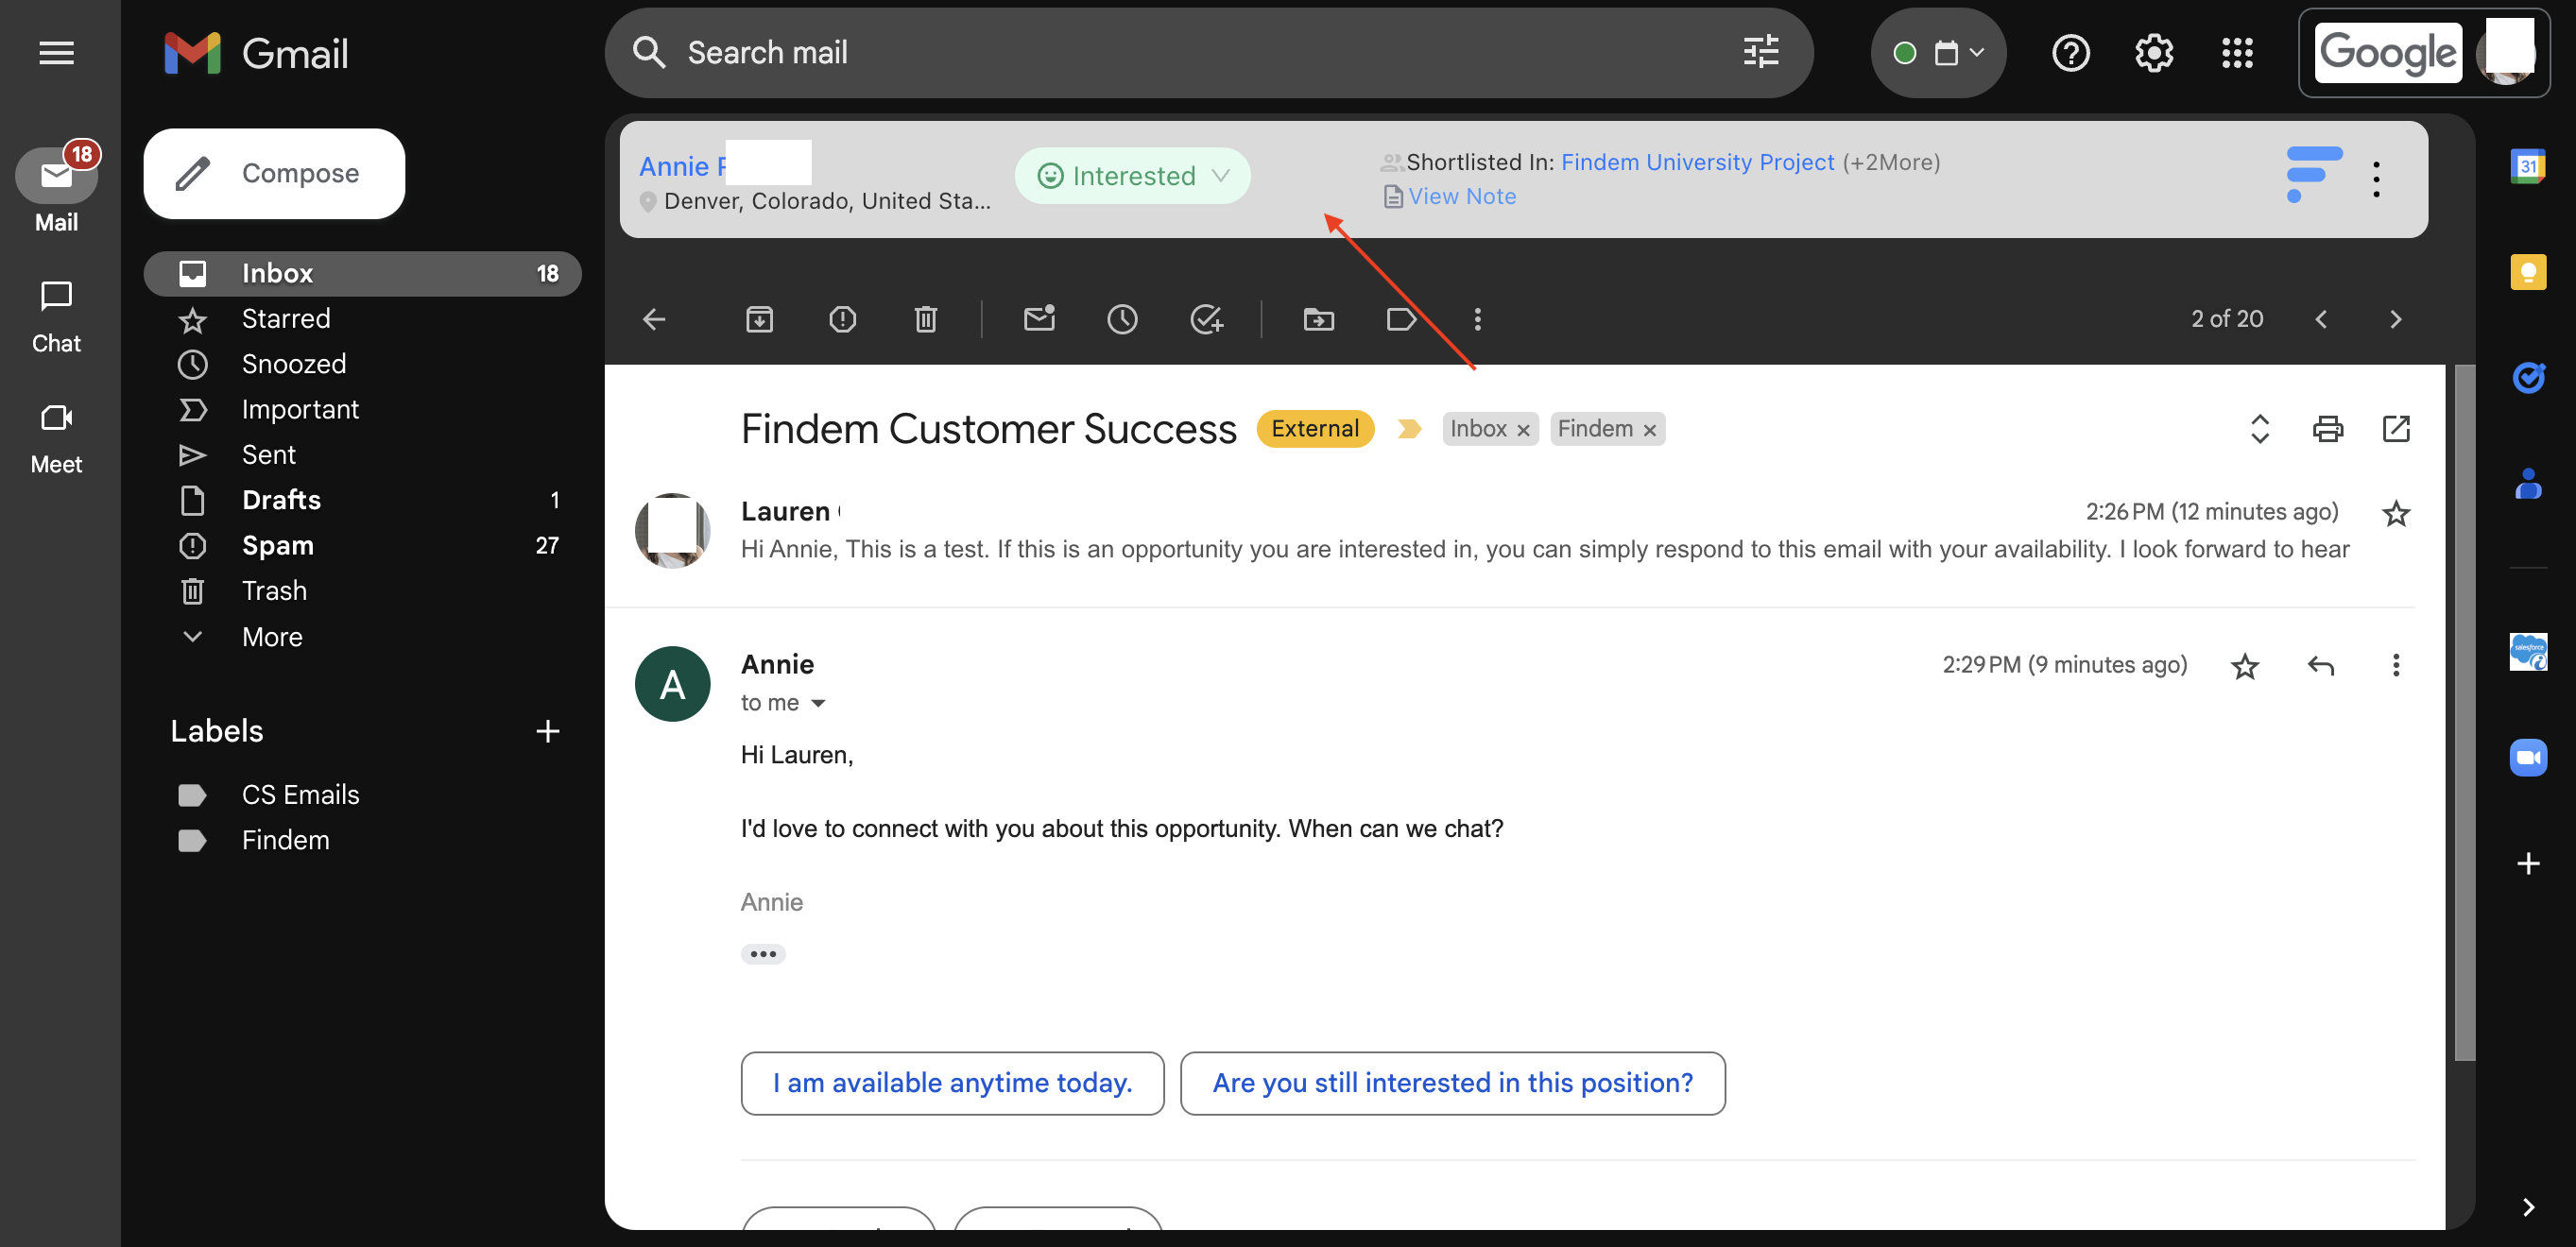This screenshot has height=1247, width=2576.
Task: Toggle the importance marker beside subject
Action: click(1408, 429)
